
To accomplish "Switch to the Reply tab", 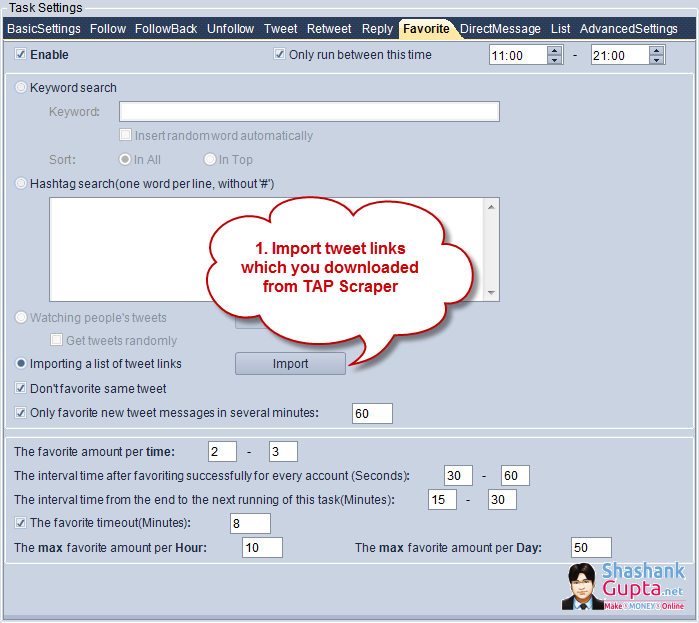I will pyautogui.click(x=377, y=29).
